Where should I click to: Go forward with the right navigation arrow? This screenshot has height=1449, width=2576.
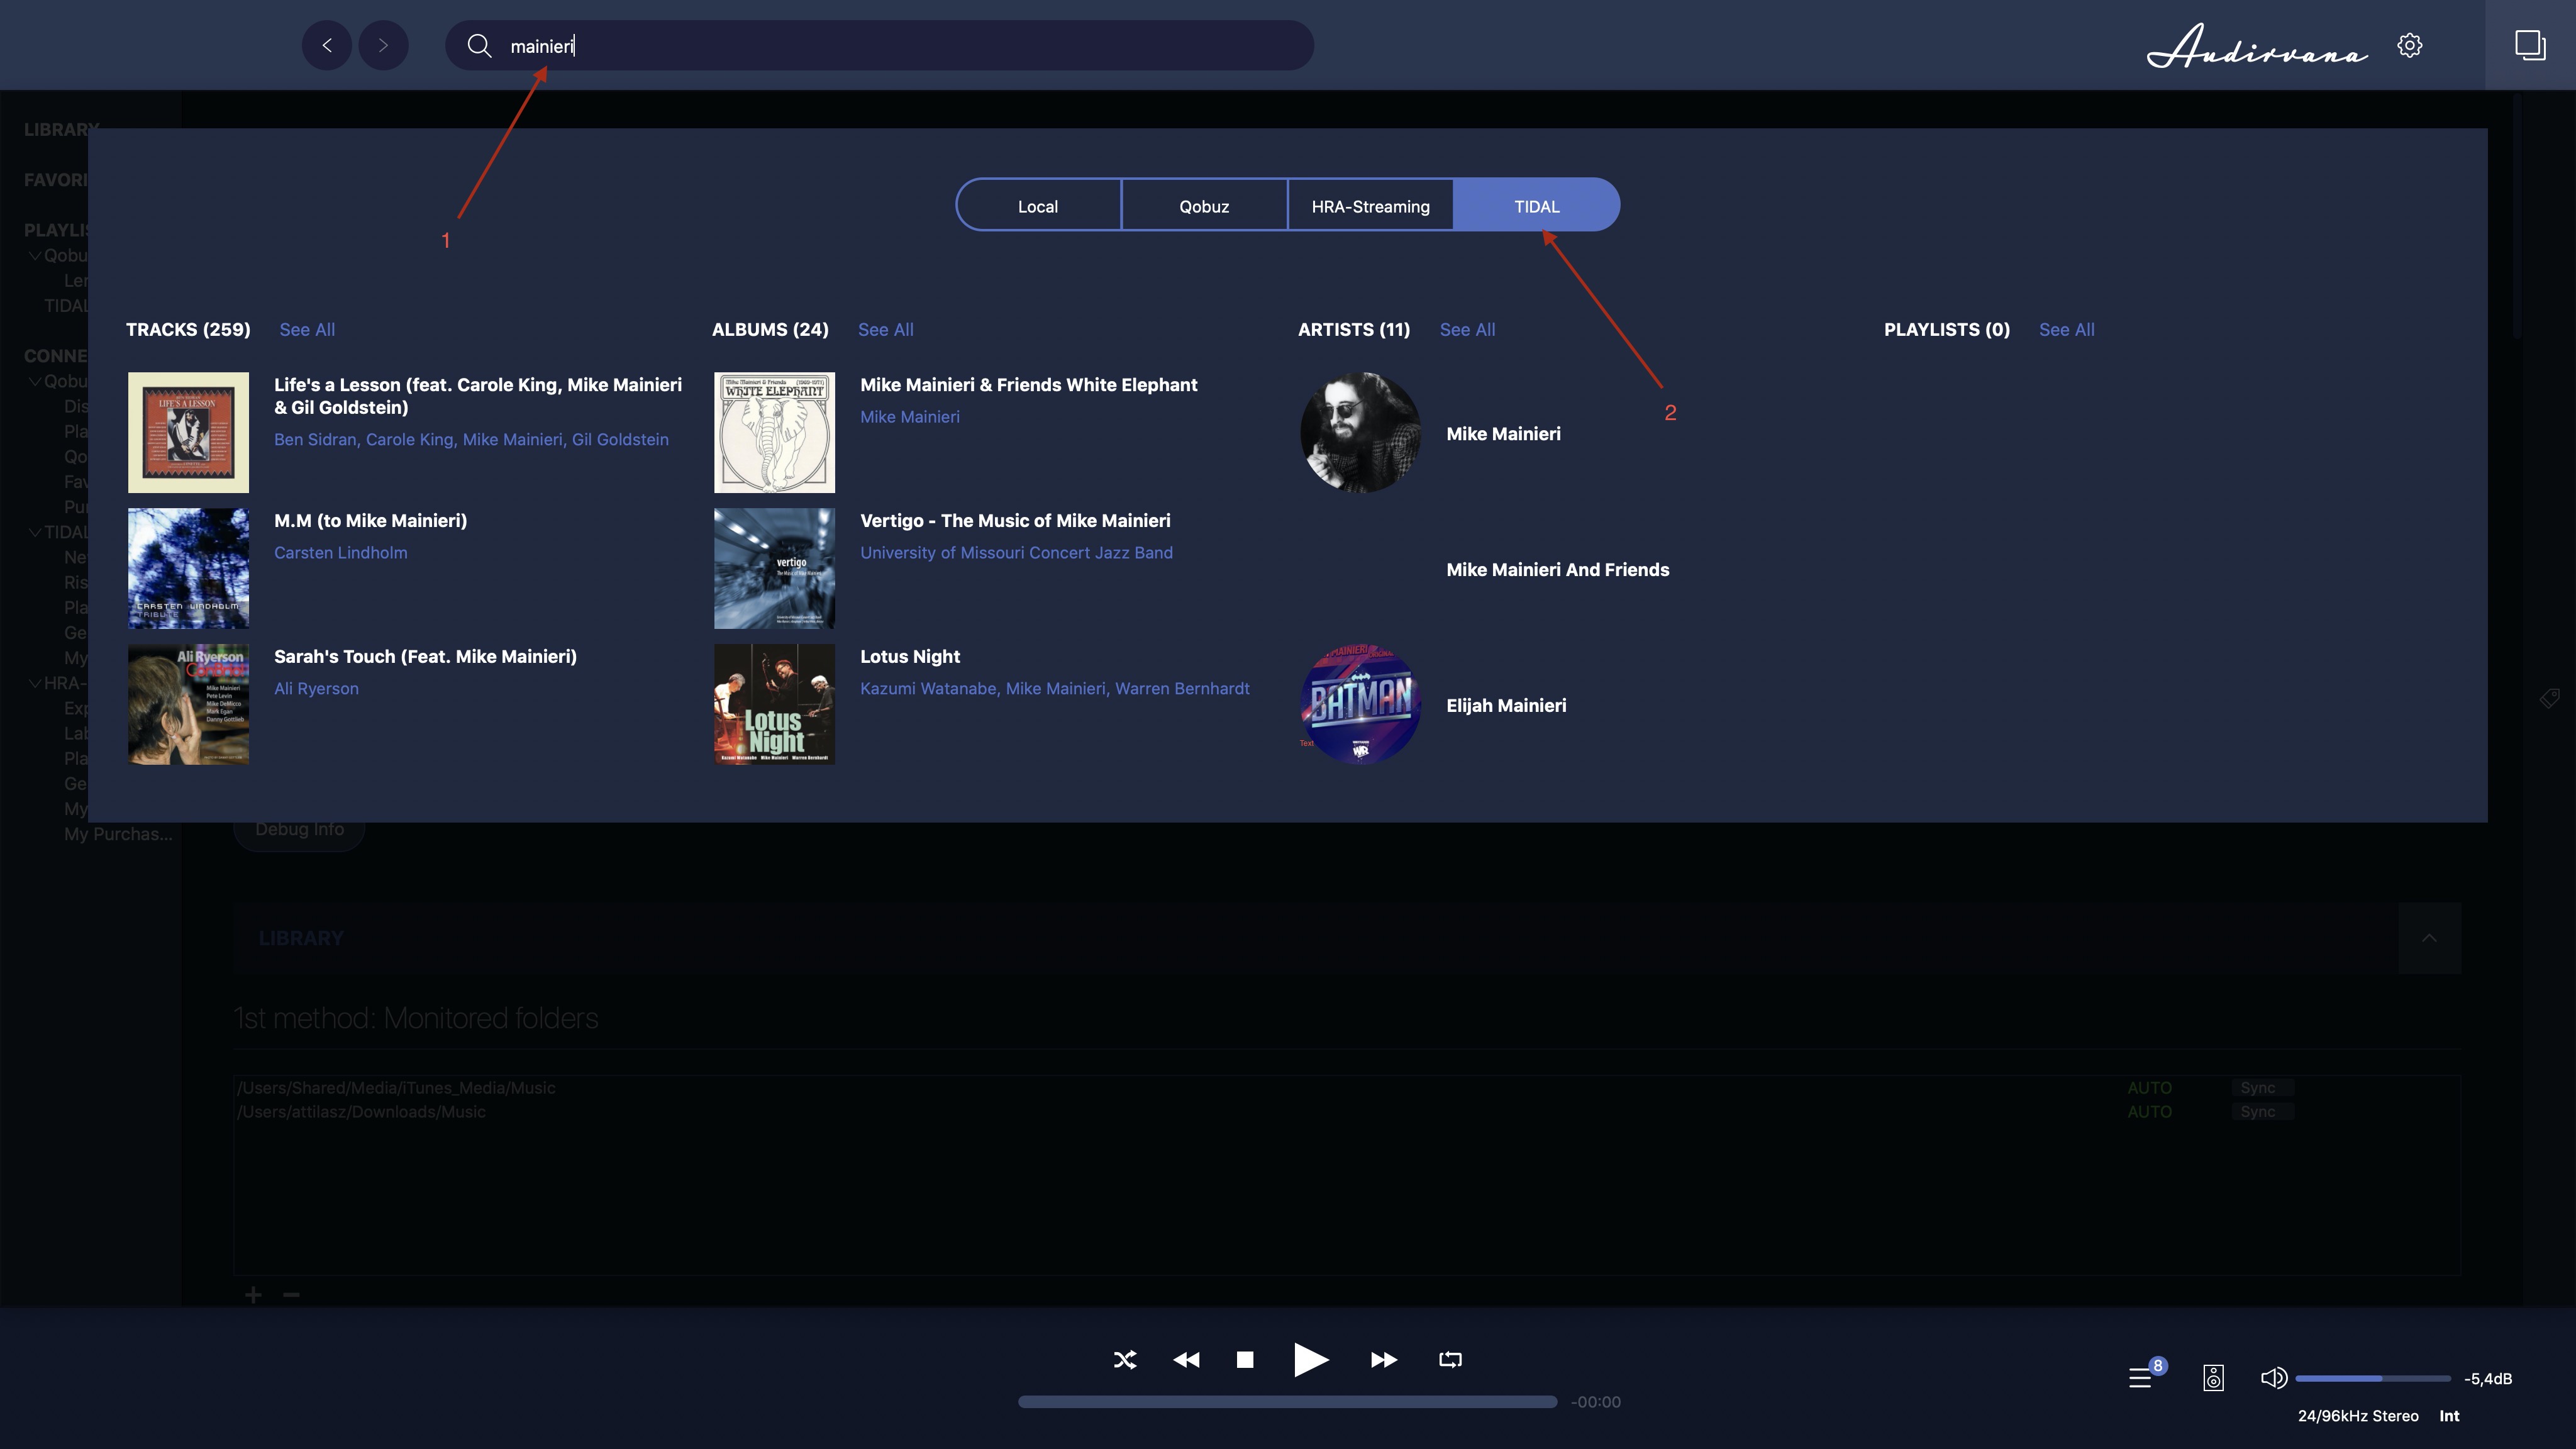coord(383,45)
